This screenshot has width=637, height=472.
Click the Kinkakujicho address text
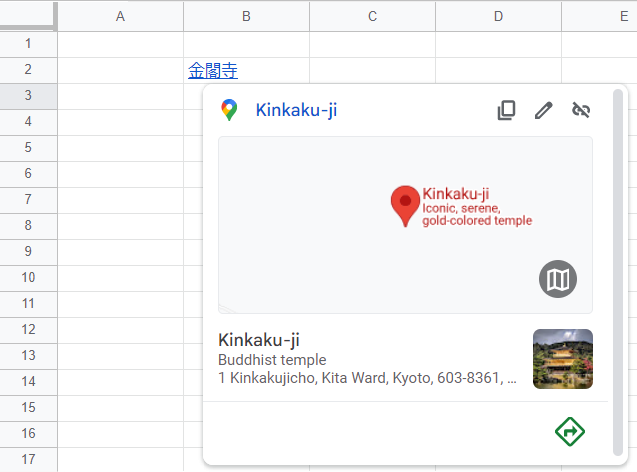pos(367,379)
